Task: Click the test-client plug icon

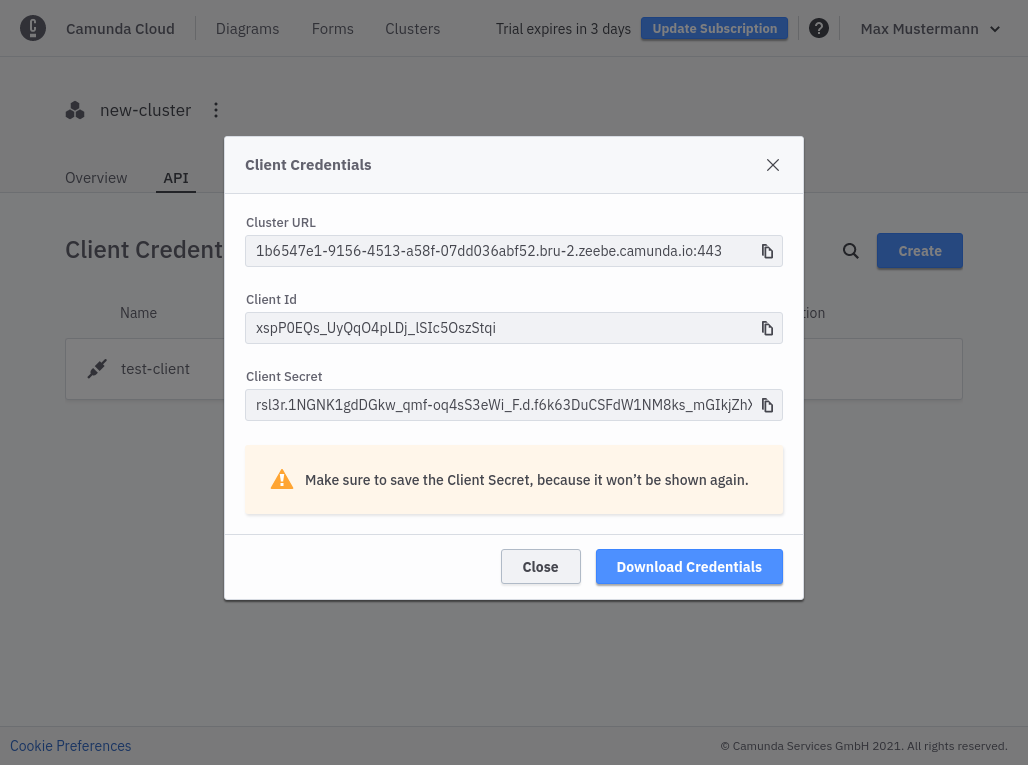Action: [96, 369]
